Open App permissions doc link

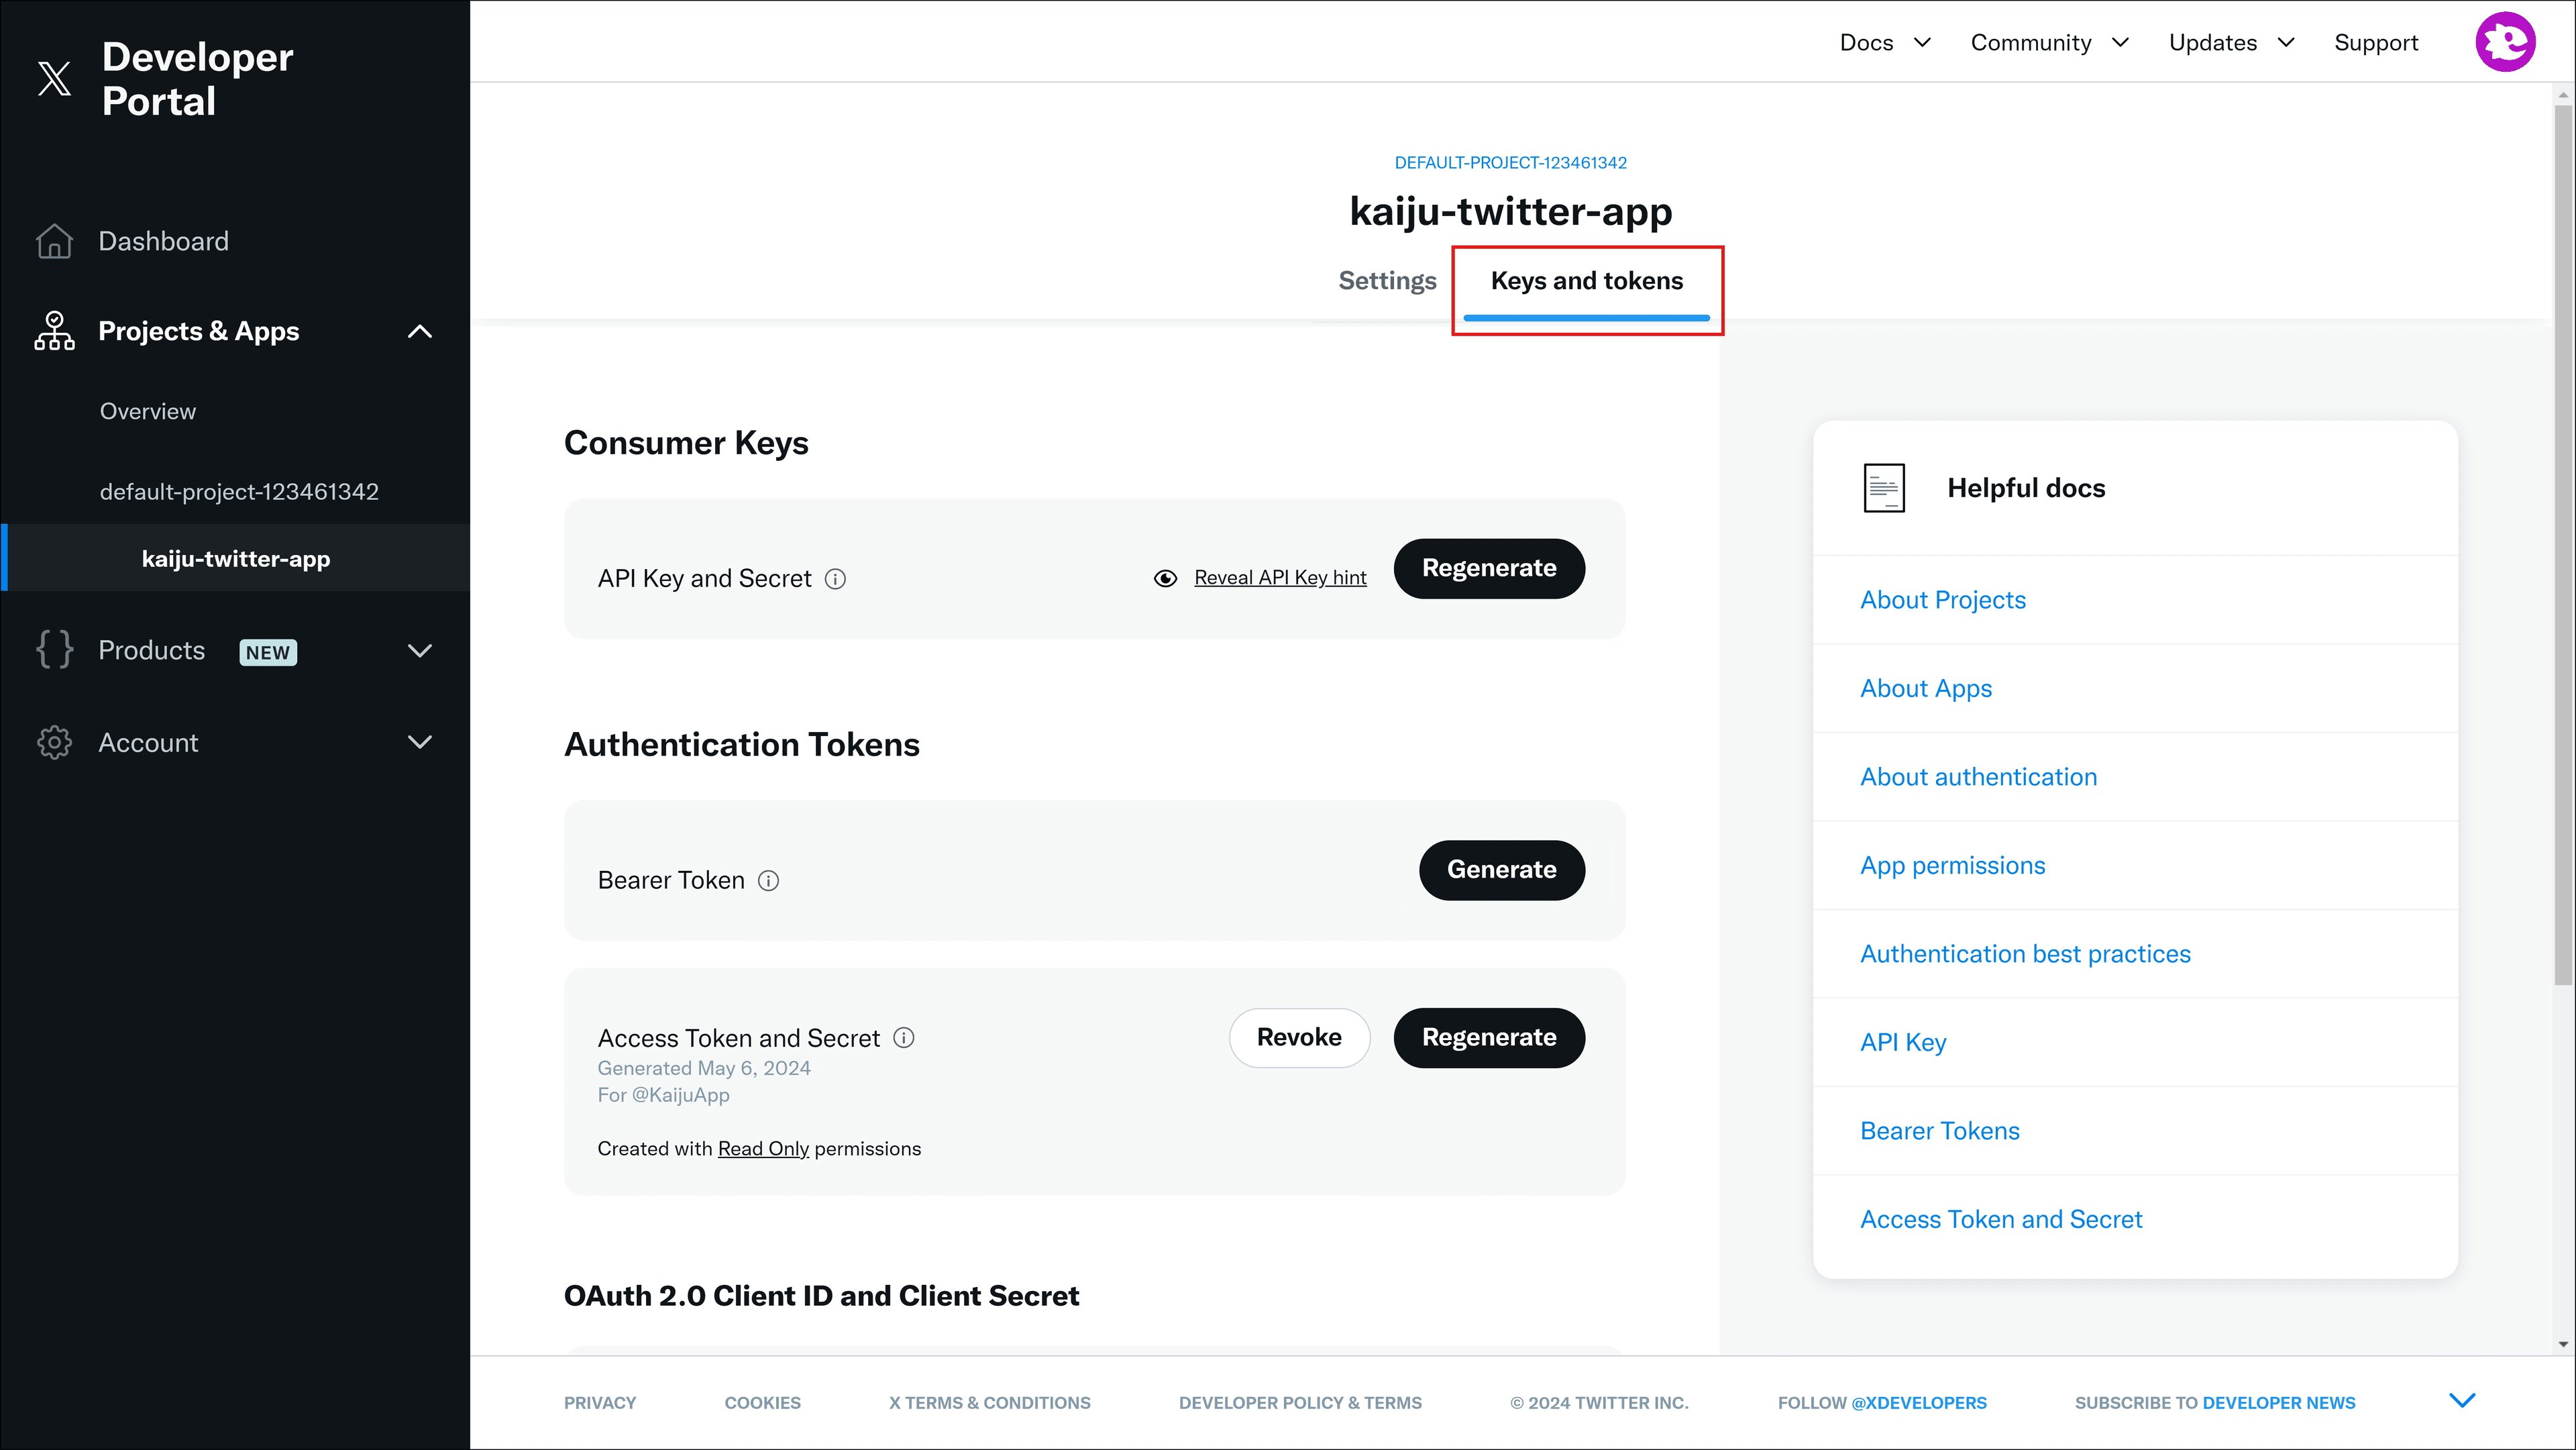click(1952, 865)
